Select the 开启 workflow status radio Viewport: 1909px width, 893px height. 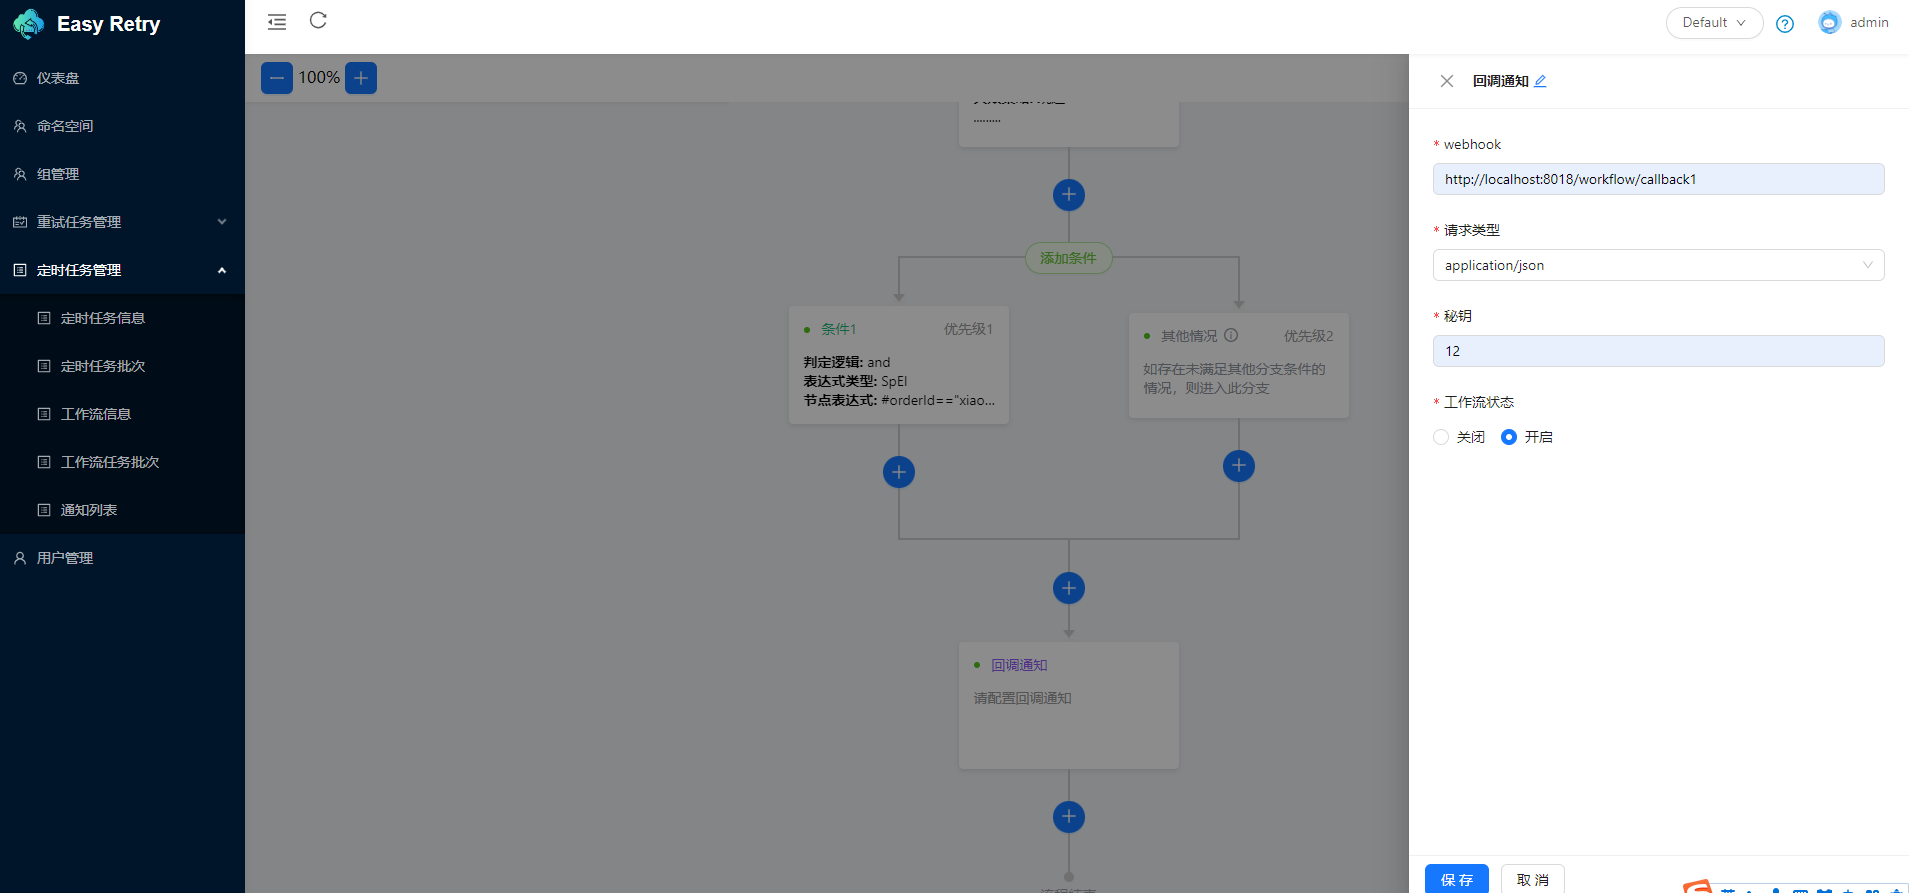1509,437
